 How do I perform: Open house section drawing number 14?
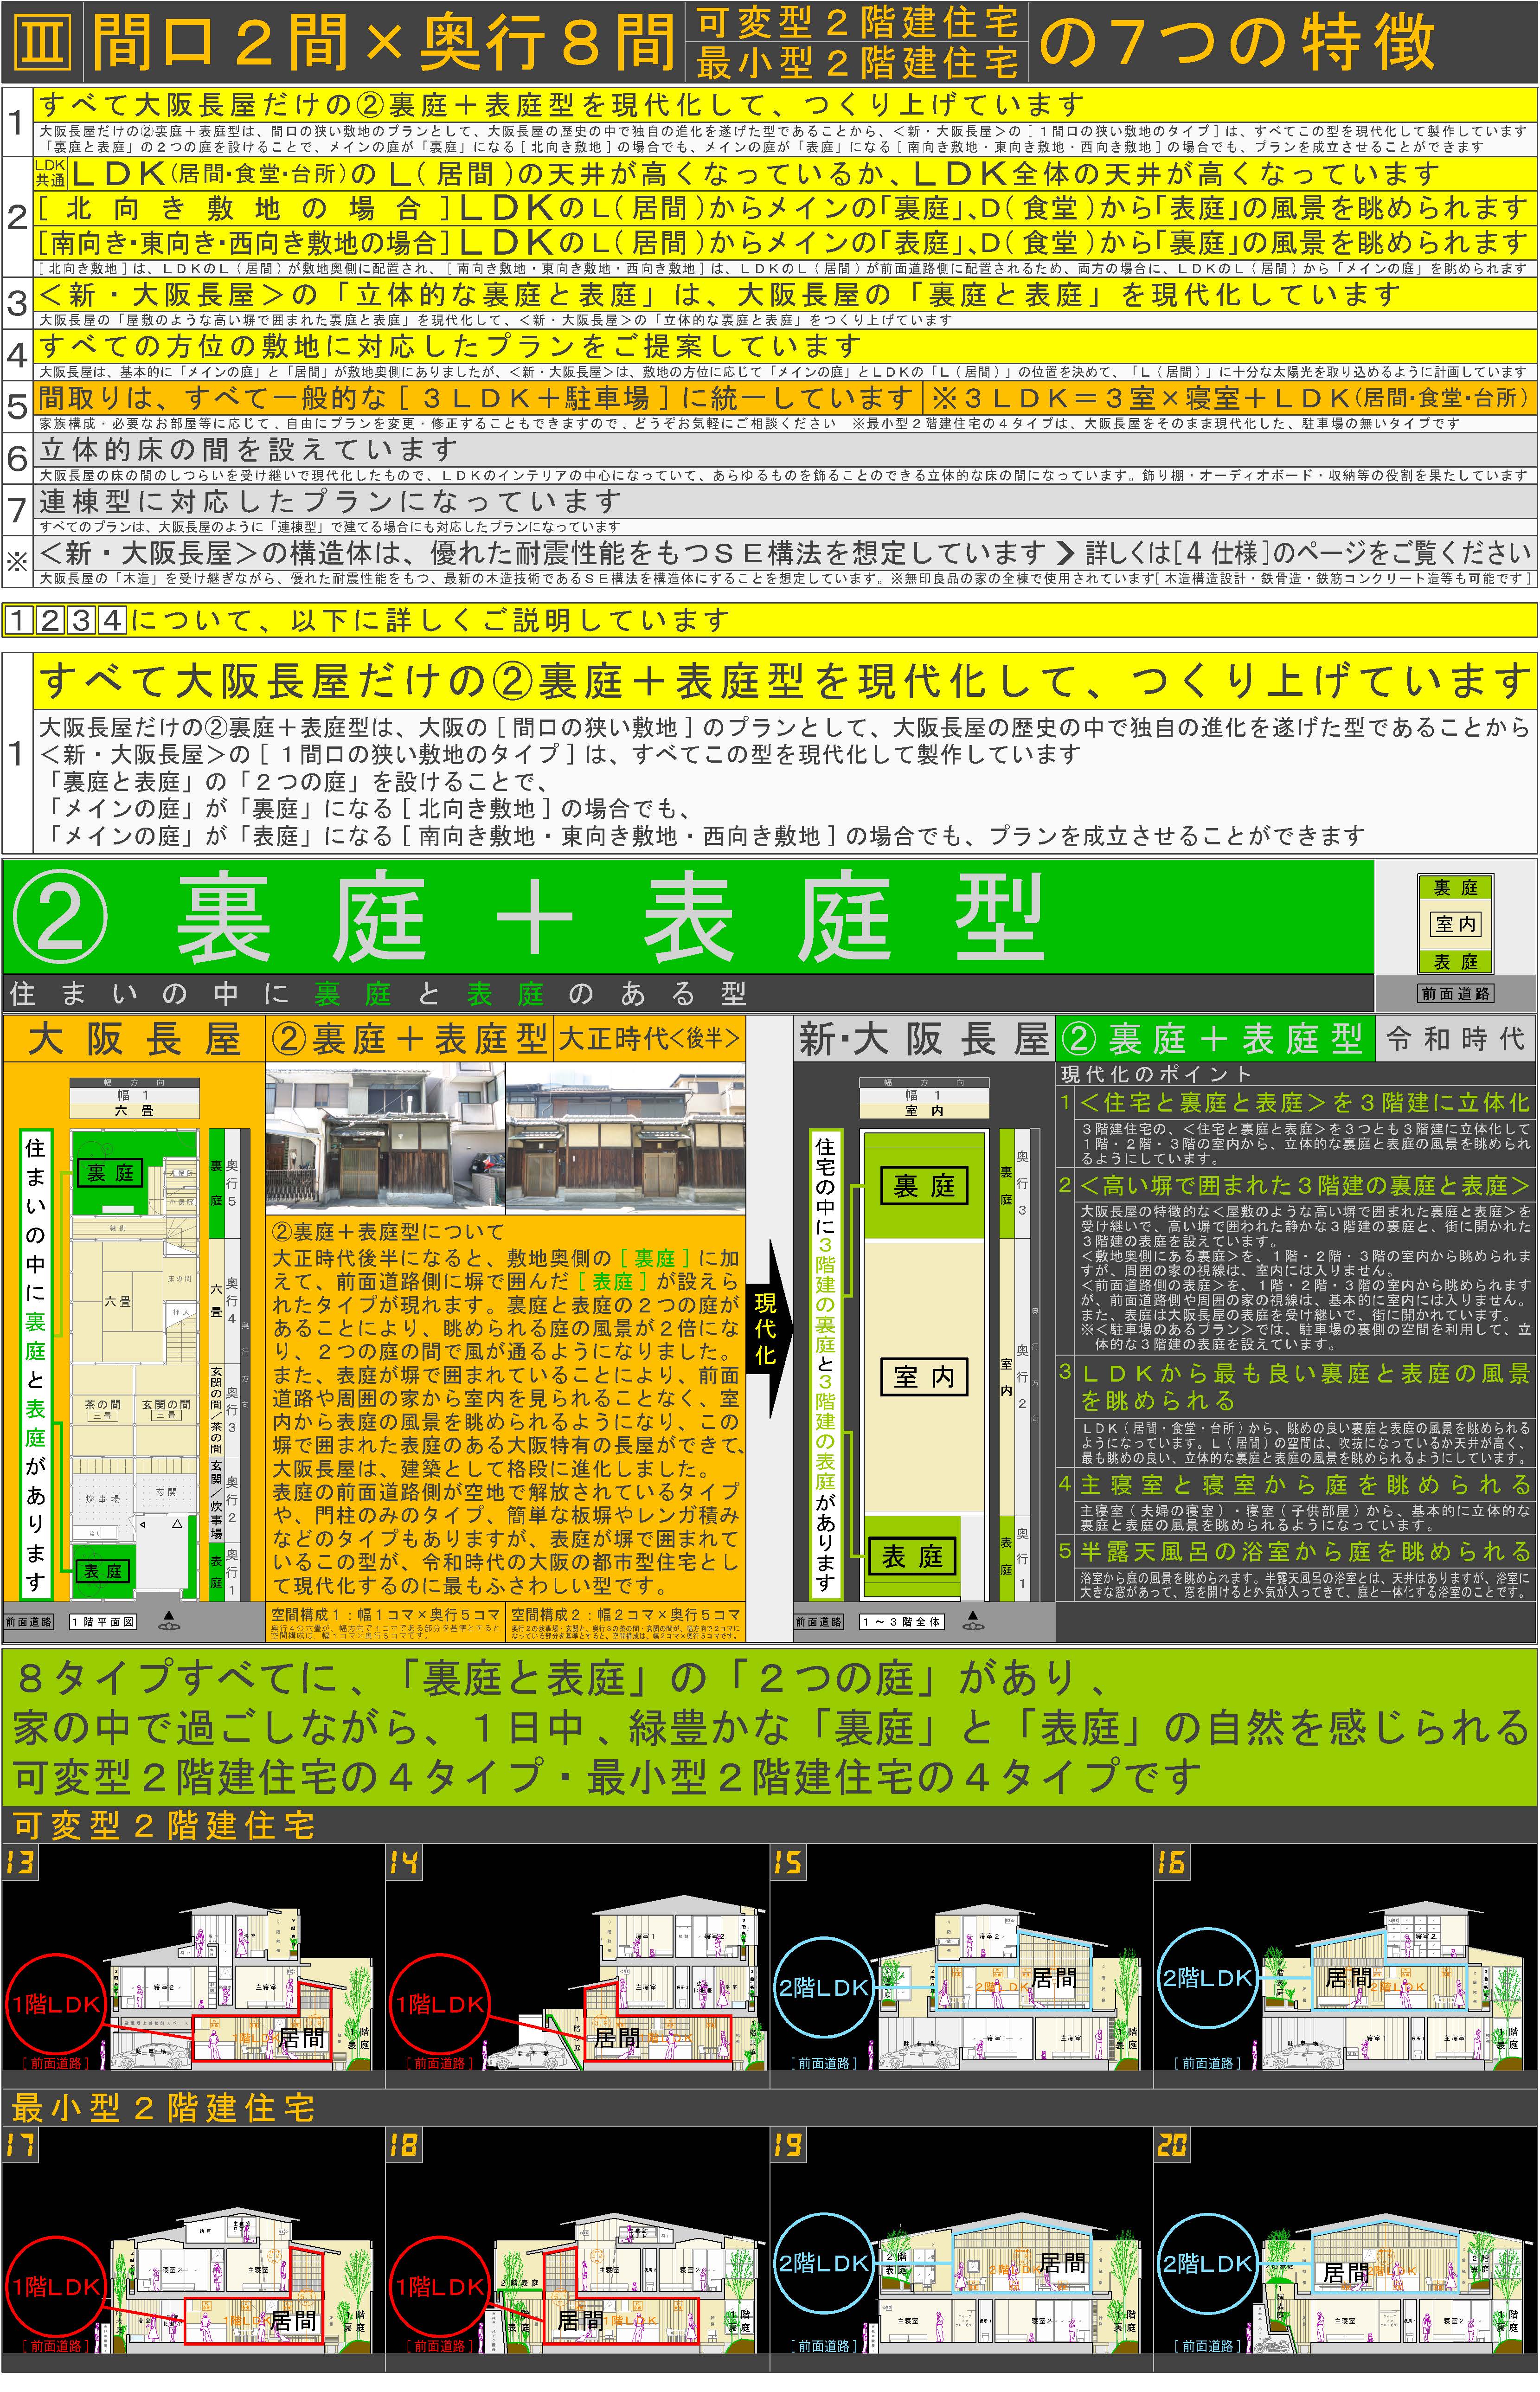(x=577, y=1966)
